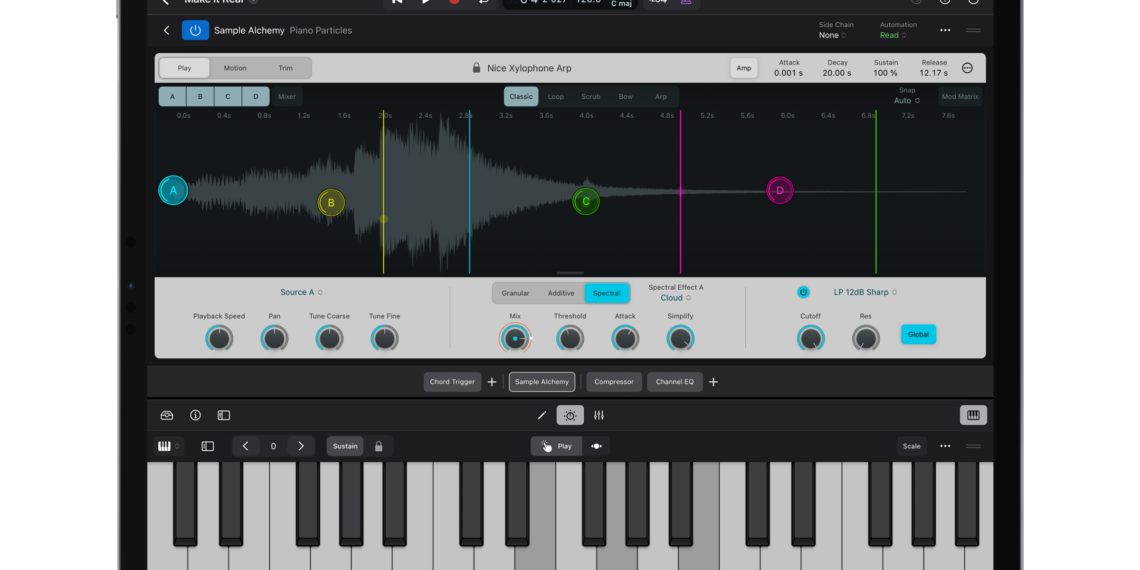This screenshot has width=1140, height=570.
Task: Click the sustain lock icon
Action: point(378,446)
